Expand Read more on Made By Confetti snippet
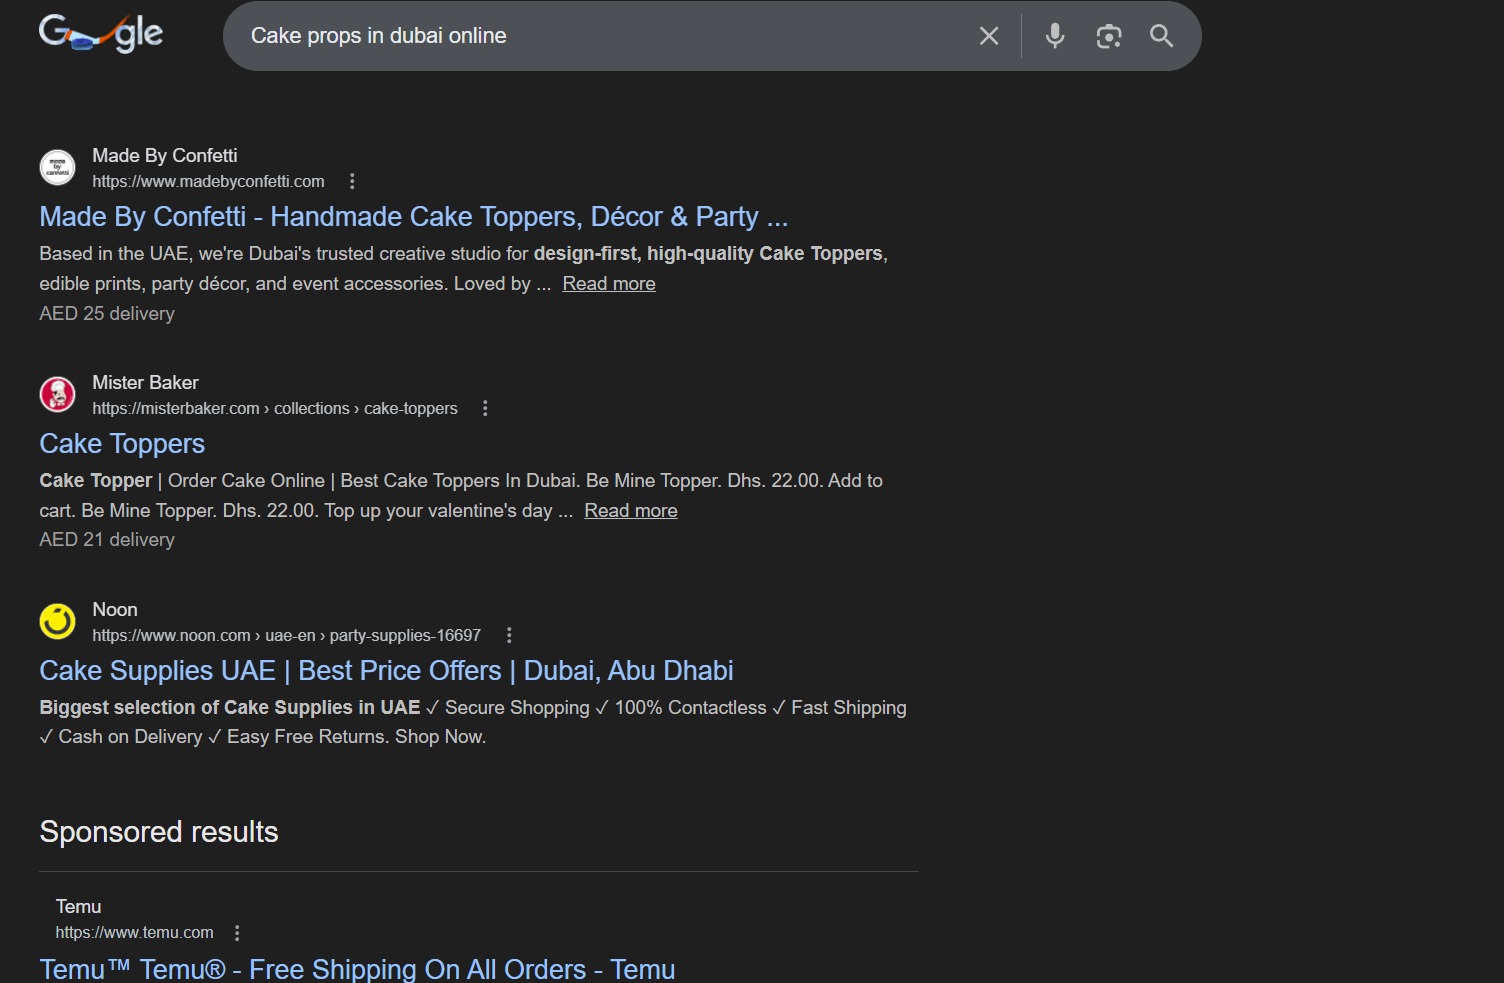This screenshot has height=983, width=1504. [x=608, y=284]
